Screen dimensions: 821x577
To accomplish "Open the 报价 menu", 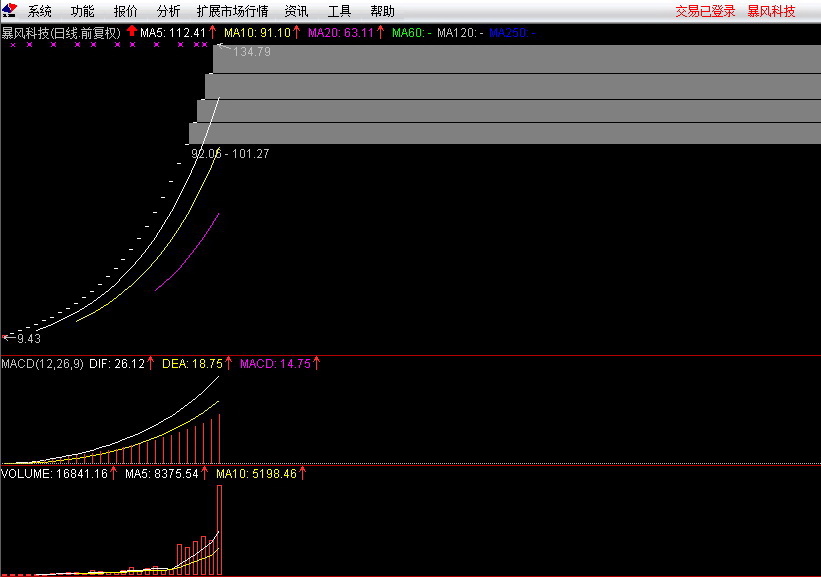I will click(126, 11).
